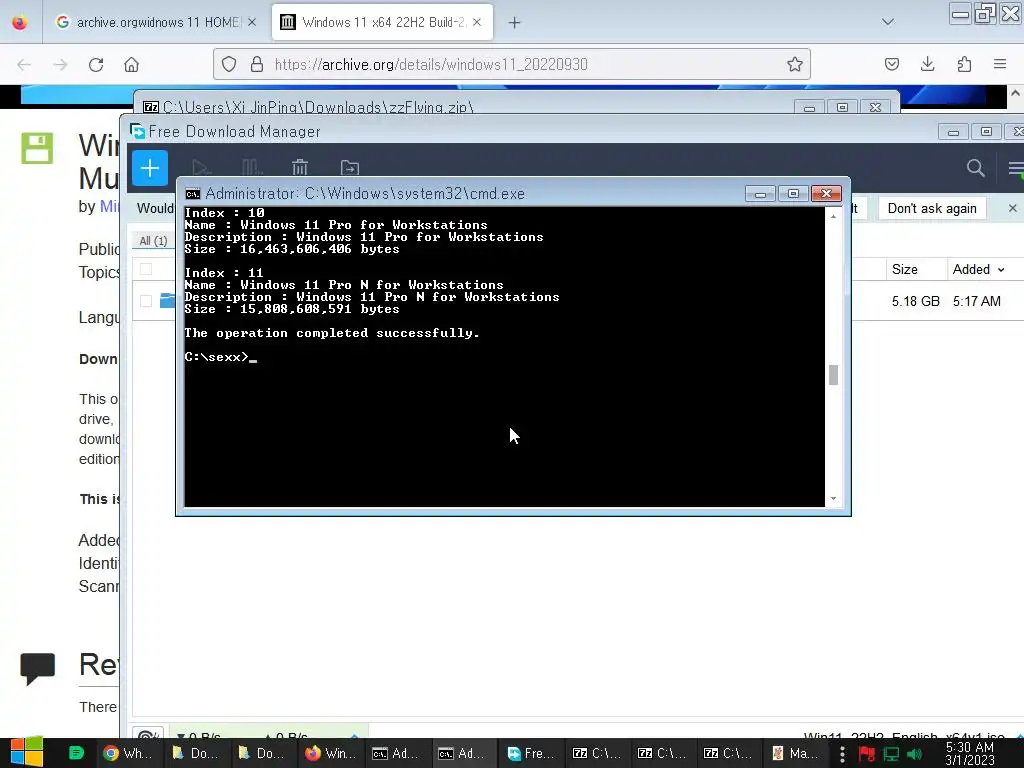Screen dimensions: 1024x768
Task: Click the site security padlock icon
Action: pos(257,64)
